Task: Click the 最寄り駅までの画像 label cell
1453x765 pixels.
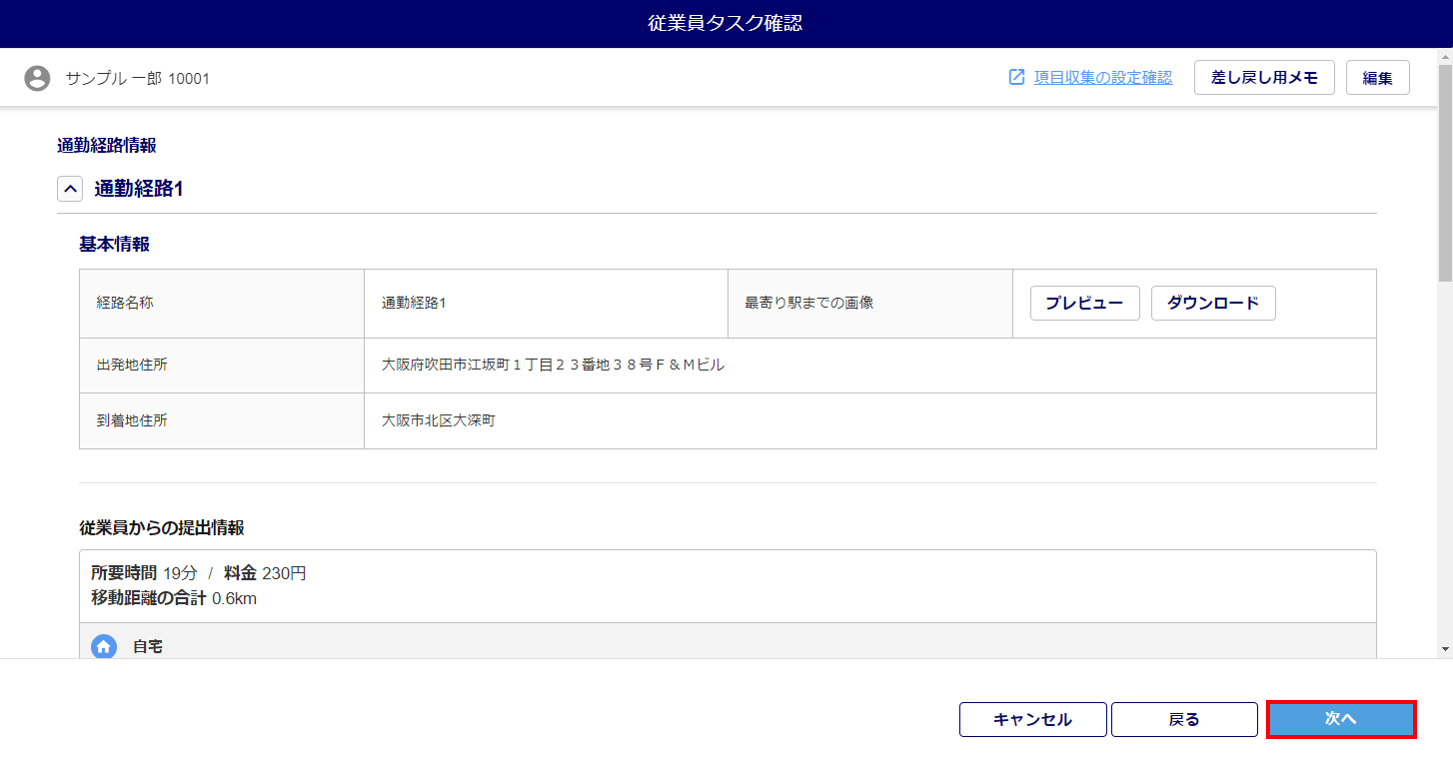Action: [870, 303]
